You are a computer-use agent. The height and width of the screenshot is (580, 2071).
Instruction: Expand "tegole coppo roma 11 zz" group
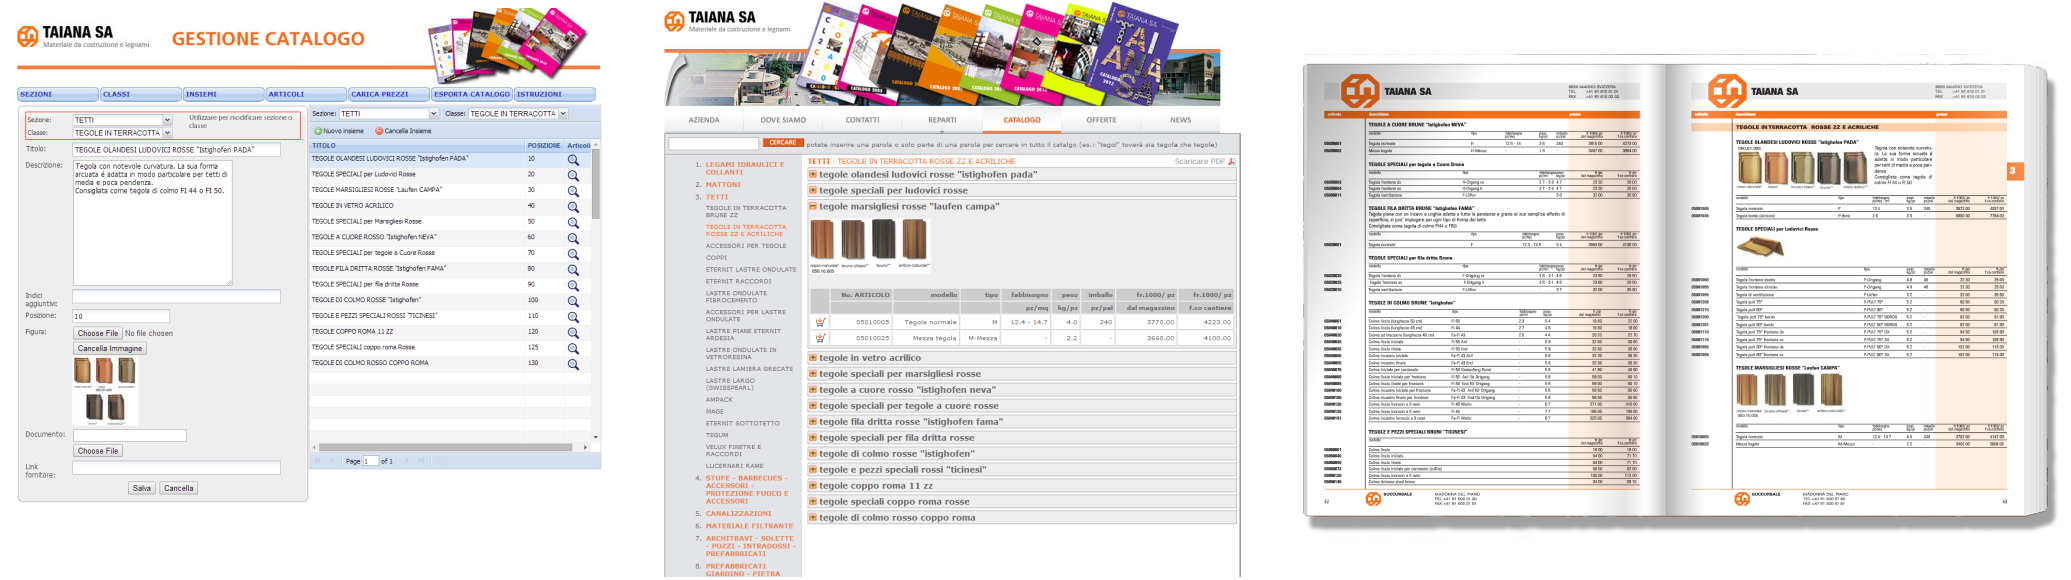click(813, 486)
